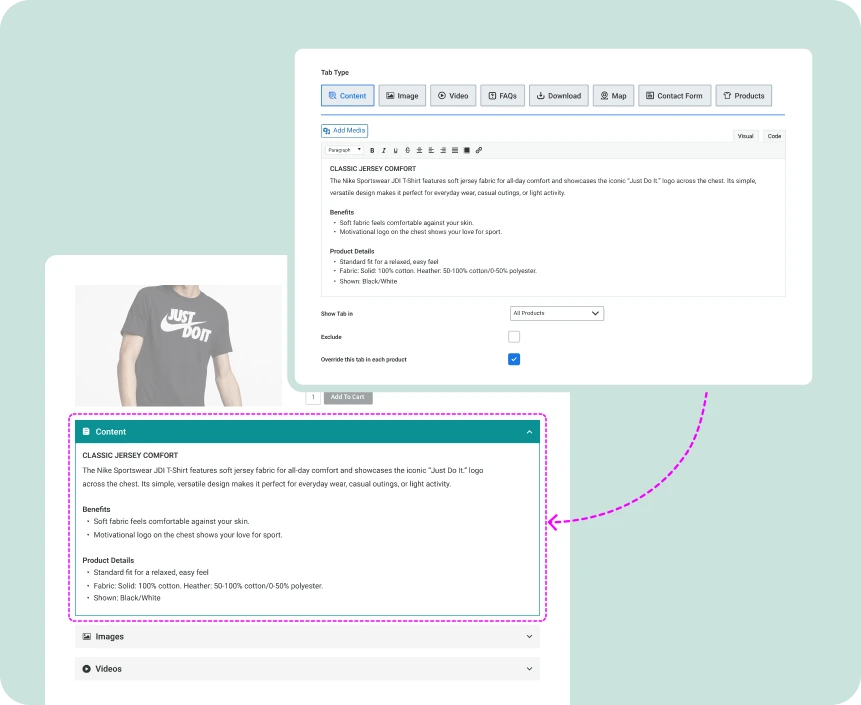Switch to the Visual editor tab
This screenshot has height=705, width=861.
(x=745, y=136)
